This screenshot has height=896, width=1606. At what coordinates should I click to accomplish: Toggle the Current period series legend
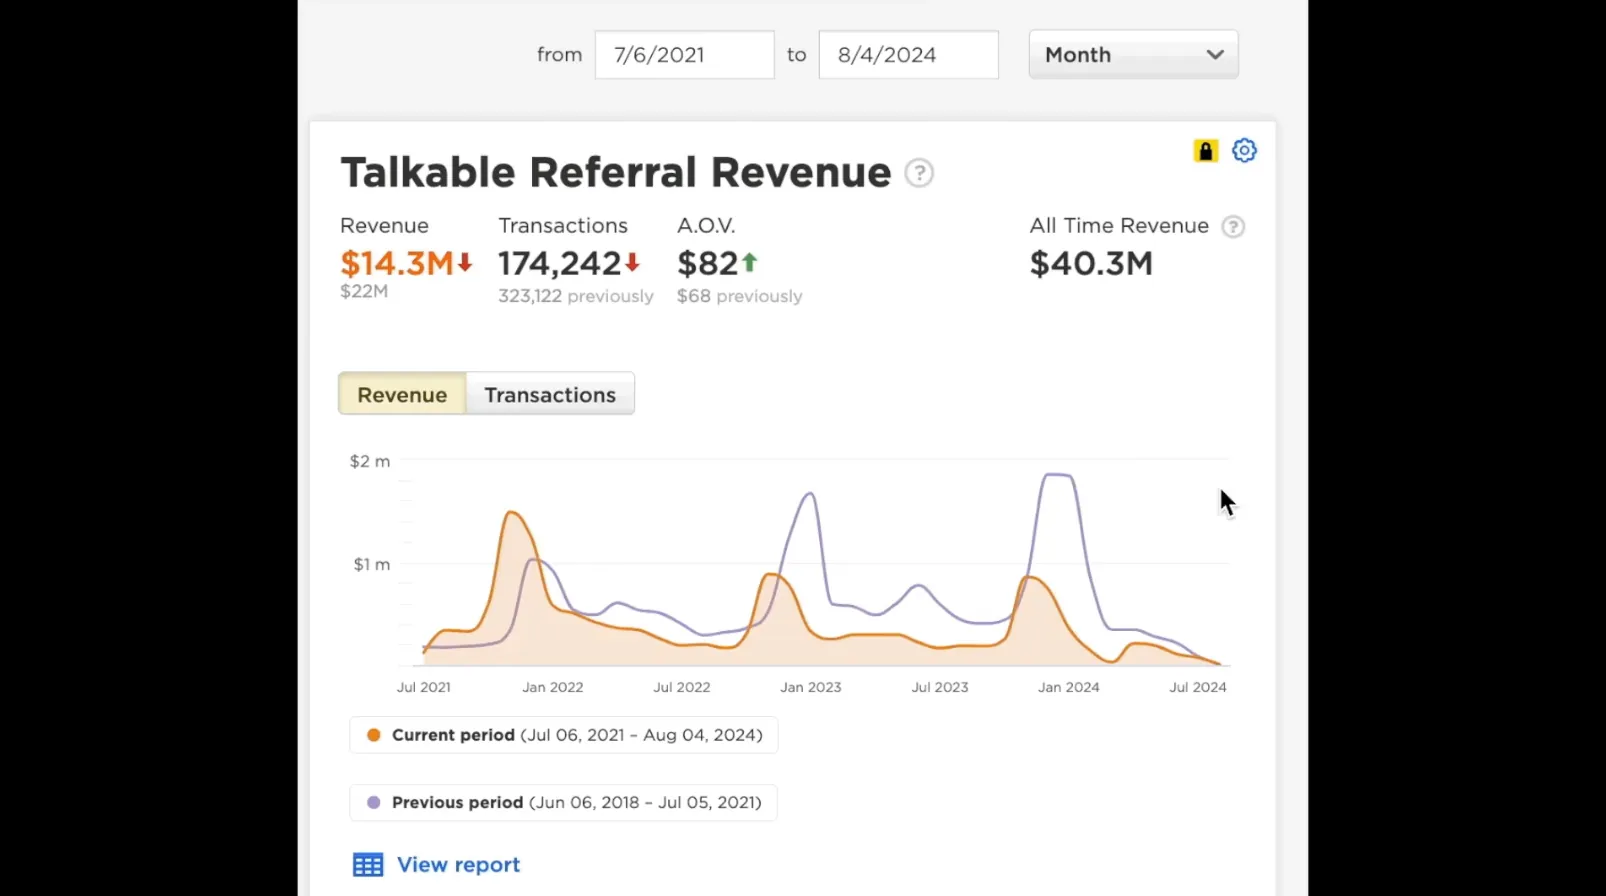pos(564,735)
